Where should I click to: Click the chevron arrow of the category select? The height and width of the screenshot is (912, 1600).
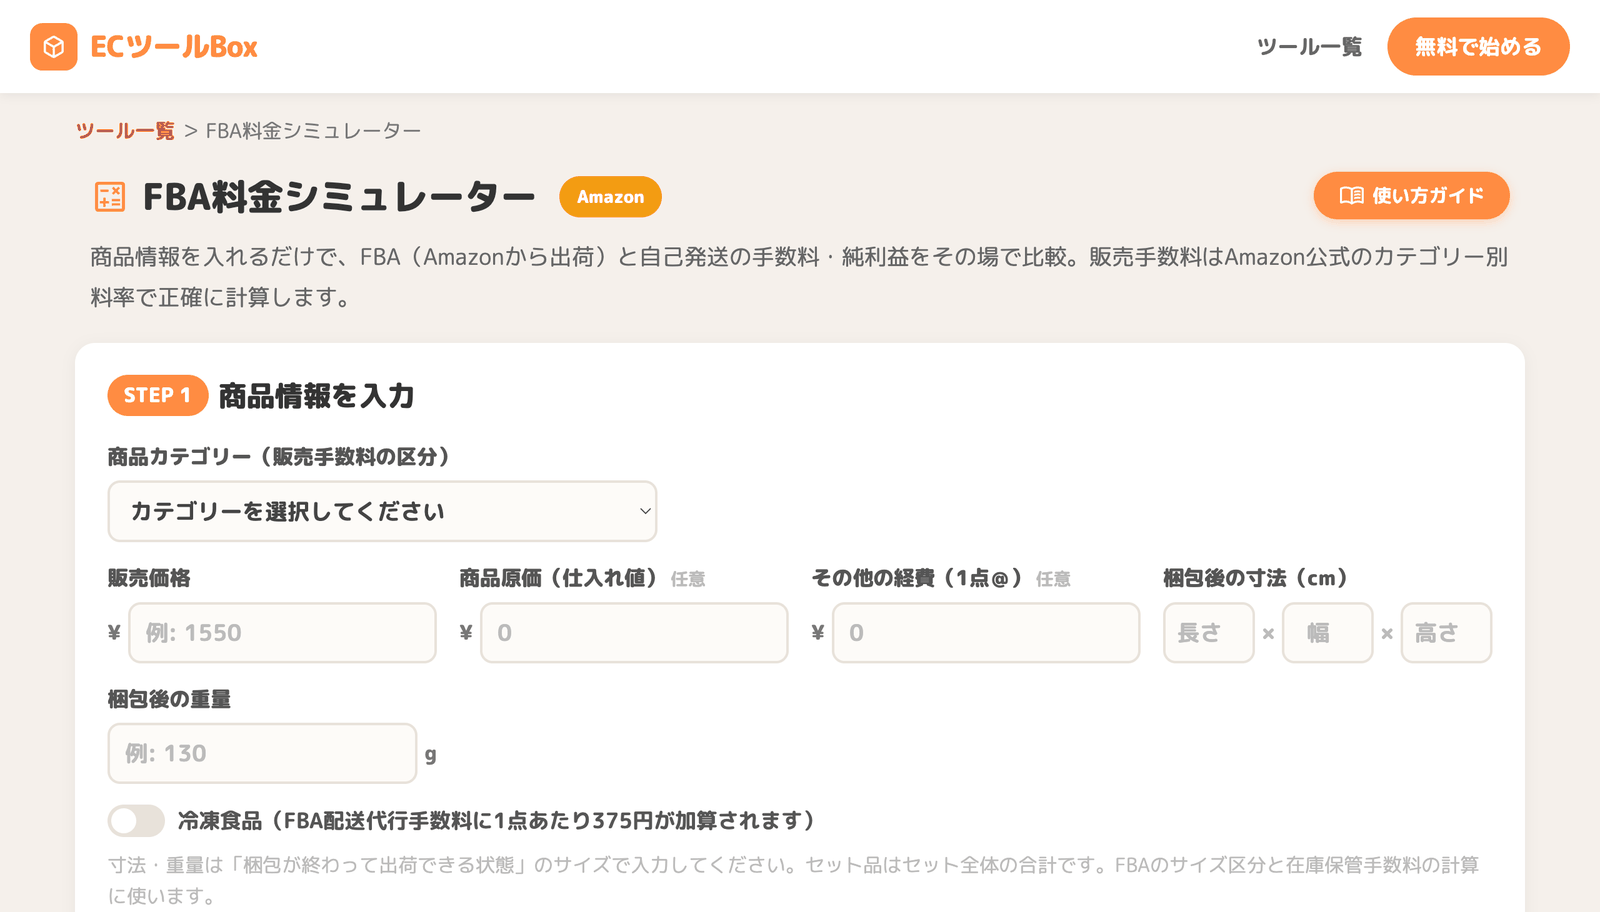click(x=645, y=511)
